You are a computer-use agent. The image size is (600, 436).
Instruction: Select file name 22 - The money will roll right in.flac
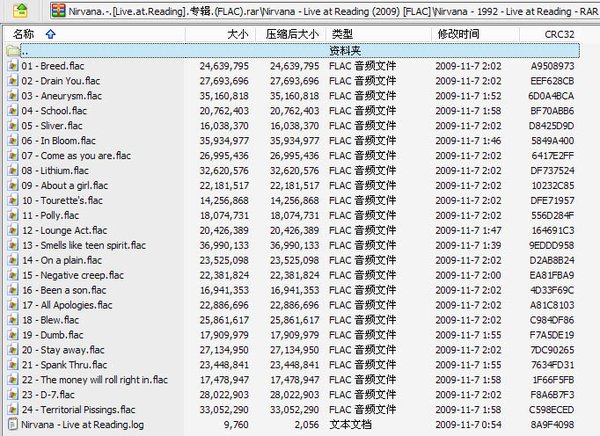95,379
